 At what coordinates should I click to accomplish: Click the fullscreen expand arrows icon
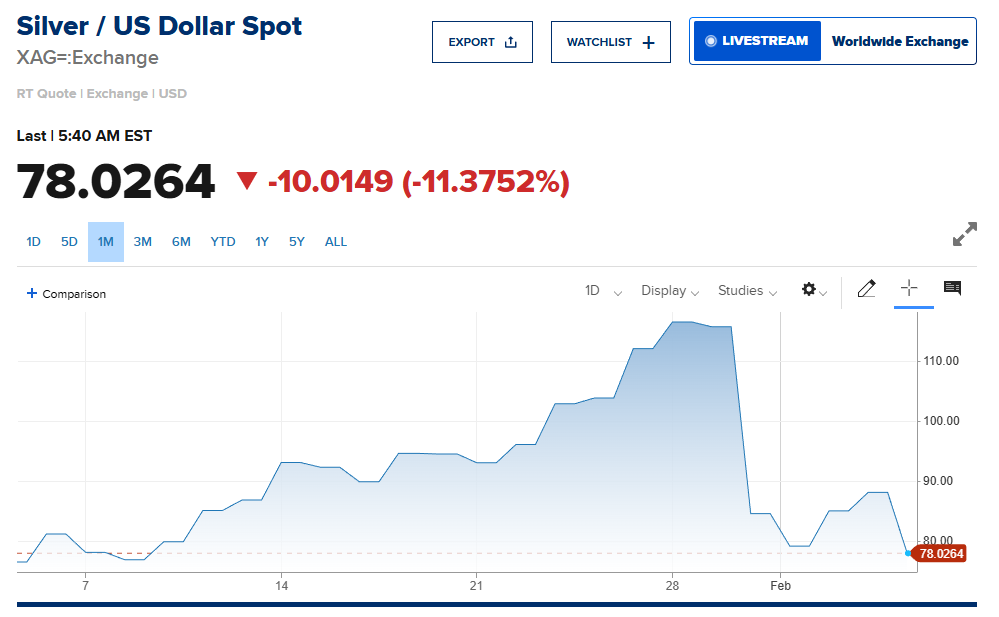(964, 235)
